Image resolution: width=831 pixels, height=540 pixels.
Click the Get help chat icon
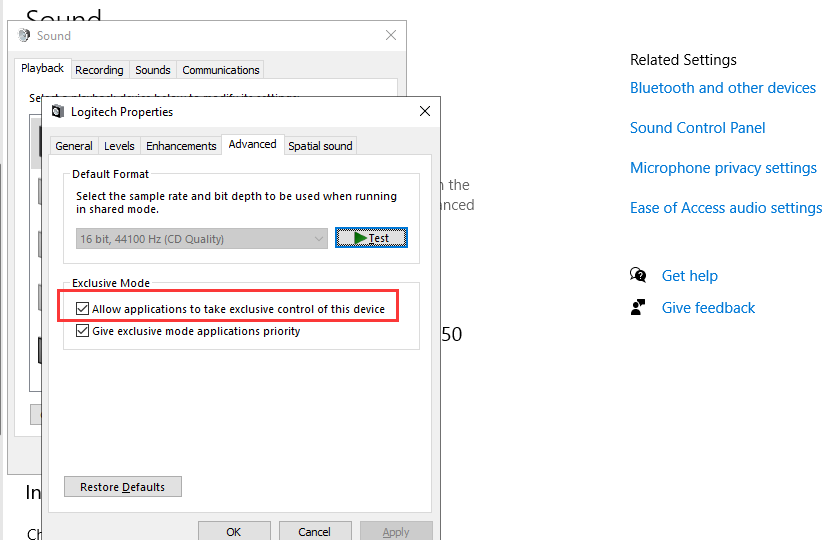(638, 275)
